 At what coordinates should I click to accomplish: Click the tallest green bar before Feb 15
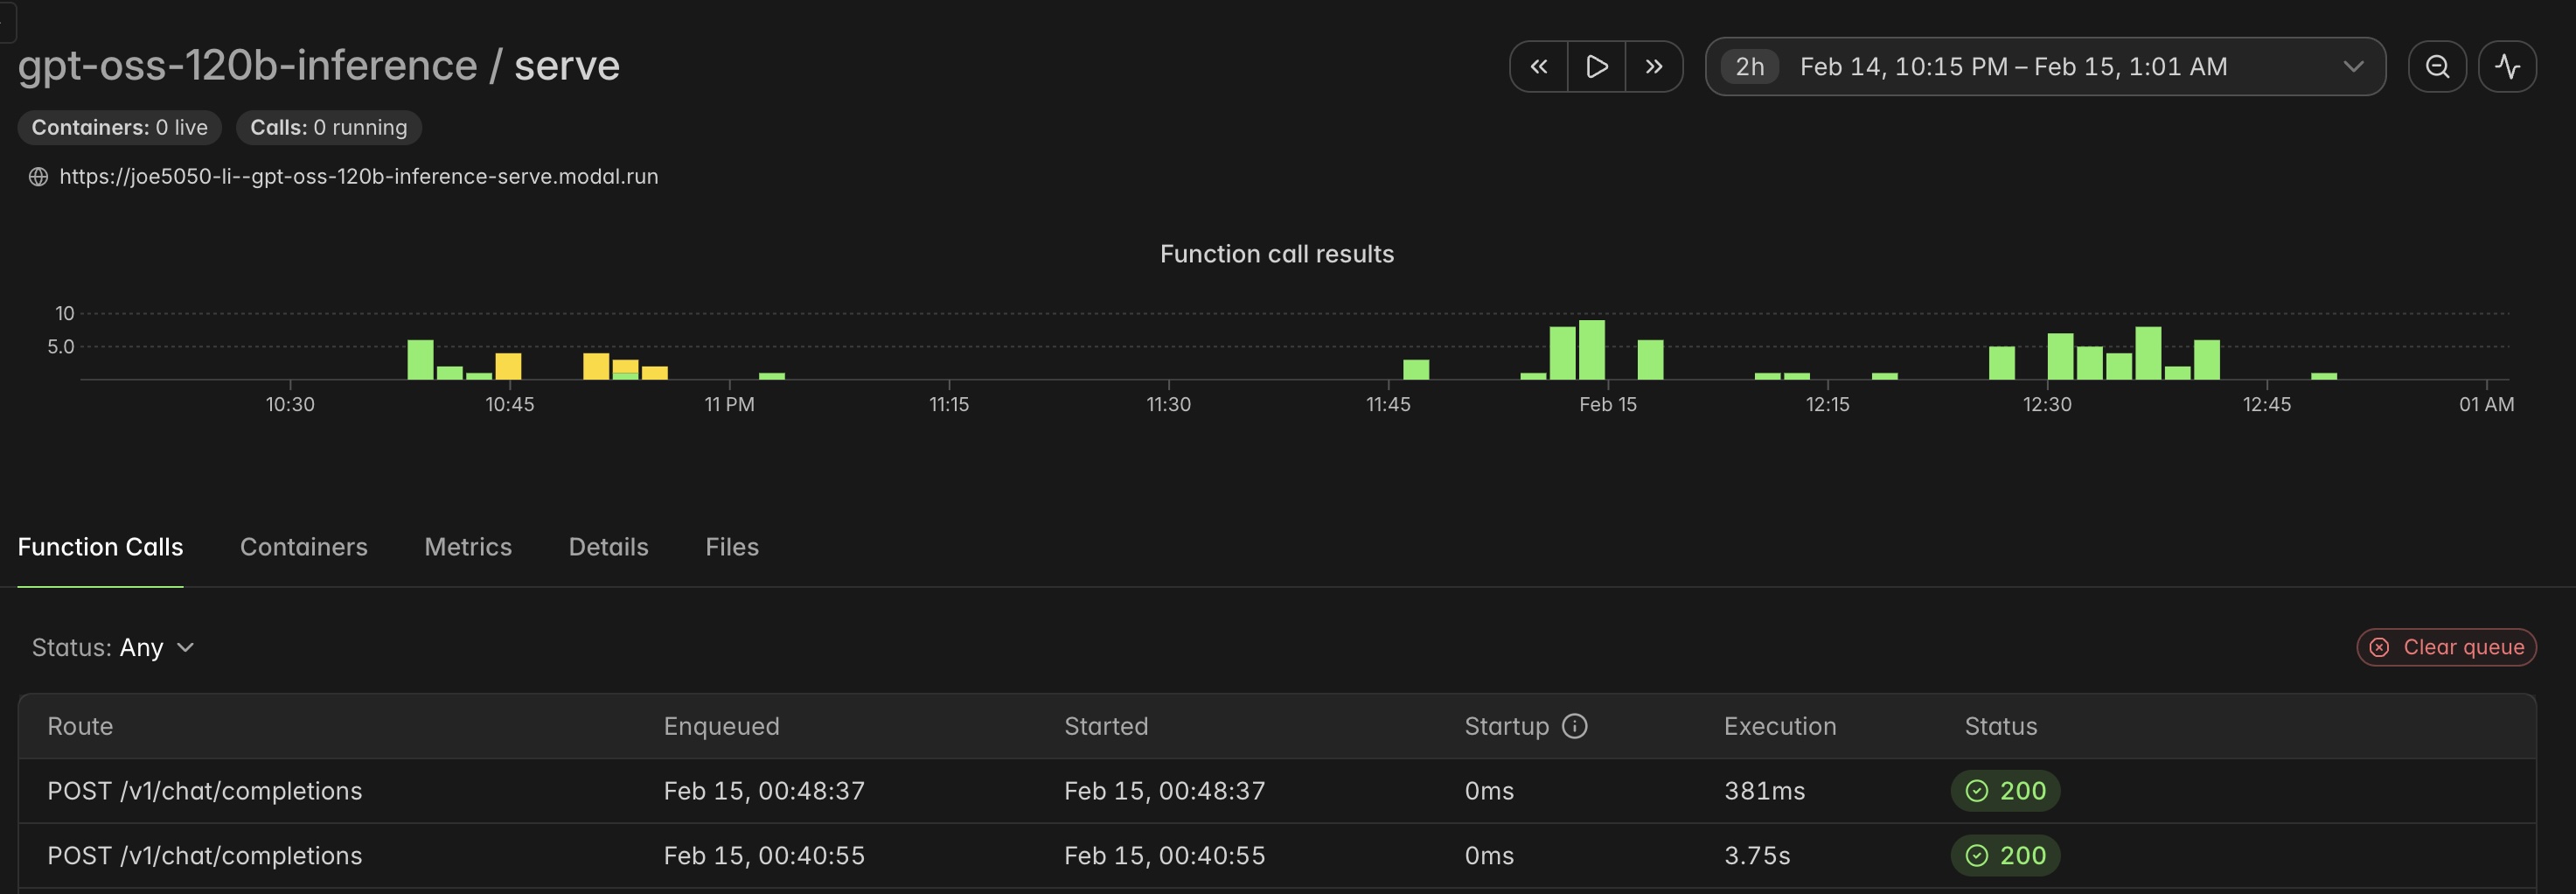pos(1592,350)
